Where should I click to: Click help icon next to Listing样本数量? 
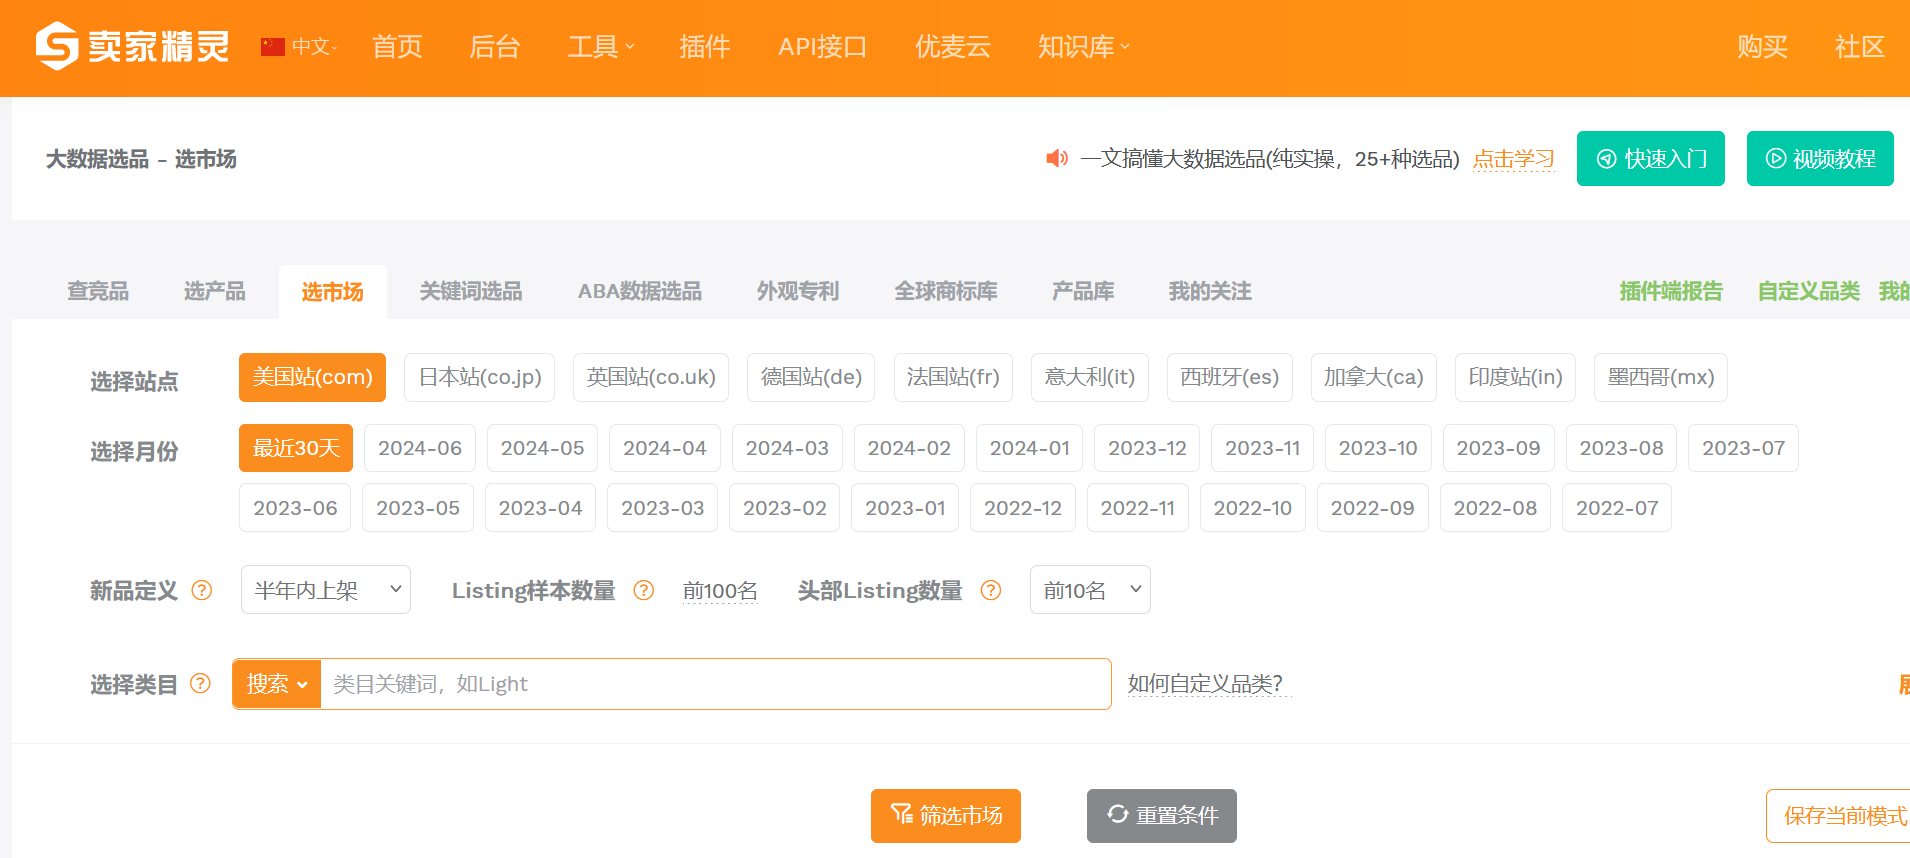tap(644, 590)
